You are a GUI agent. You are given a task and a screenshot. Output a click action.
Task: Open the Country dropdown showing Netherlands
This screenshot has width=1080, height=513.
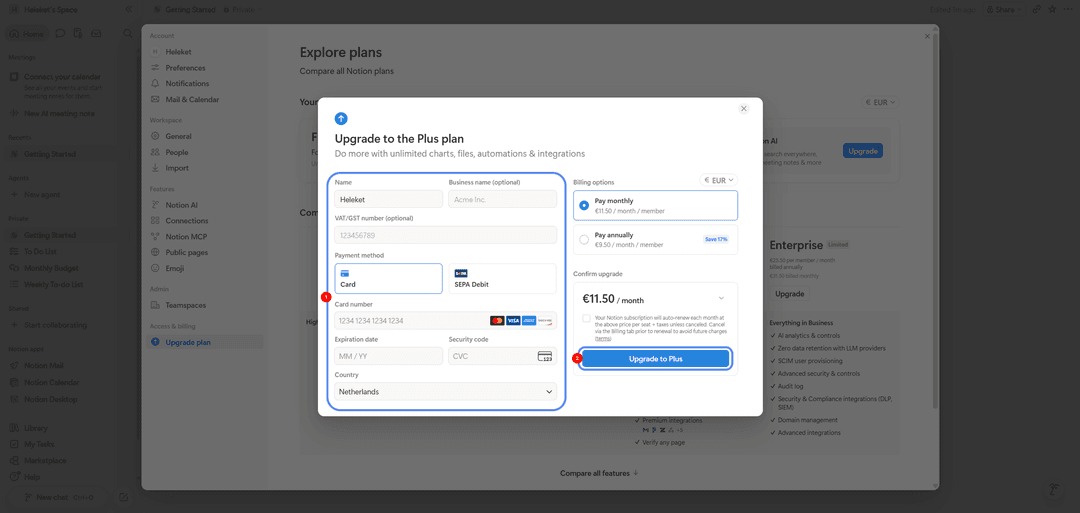tap(446, 391)
